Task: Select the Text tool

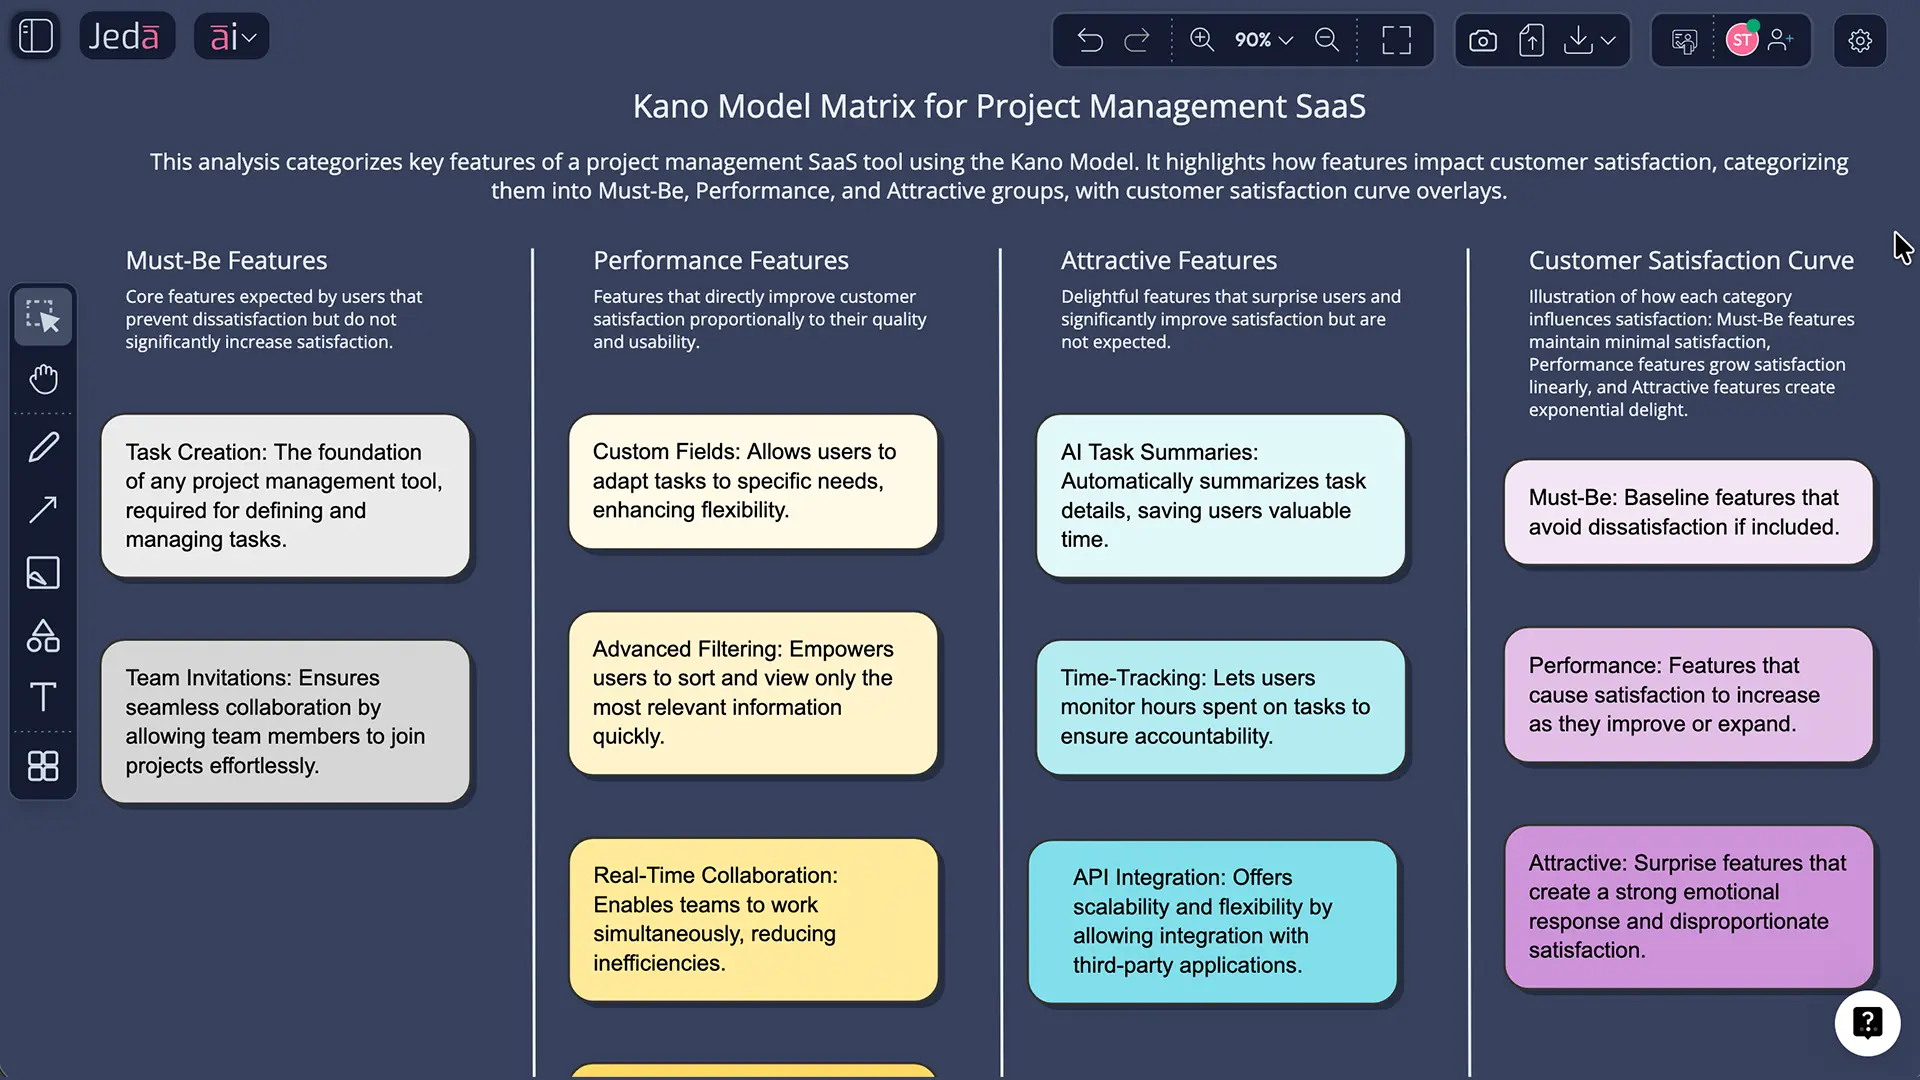Action: (43, 697)
